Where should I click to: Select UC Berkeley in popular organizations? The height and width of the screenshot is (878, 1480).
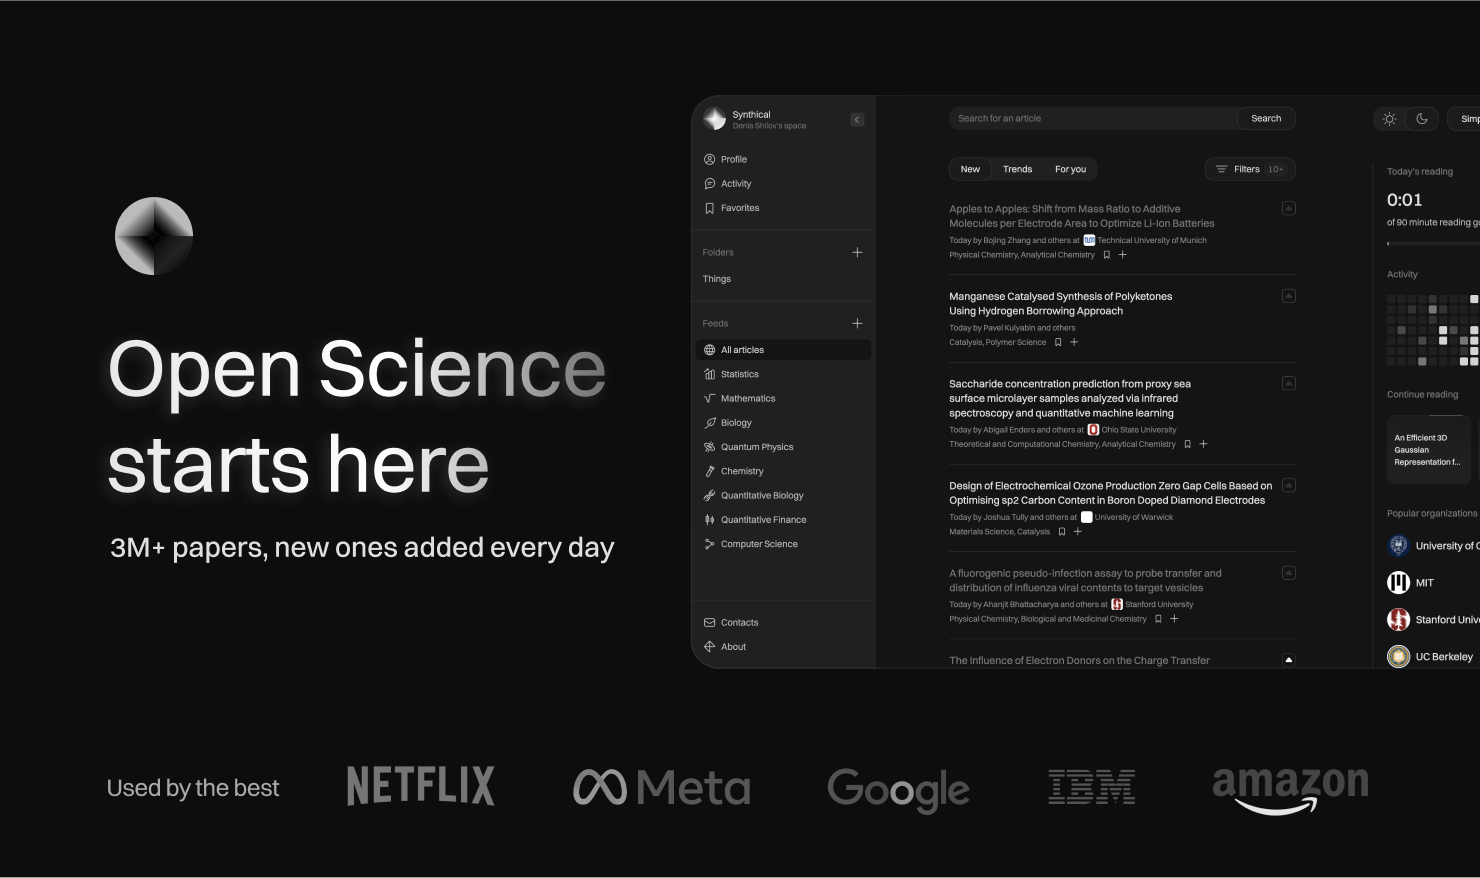tap(1430, 657)
